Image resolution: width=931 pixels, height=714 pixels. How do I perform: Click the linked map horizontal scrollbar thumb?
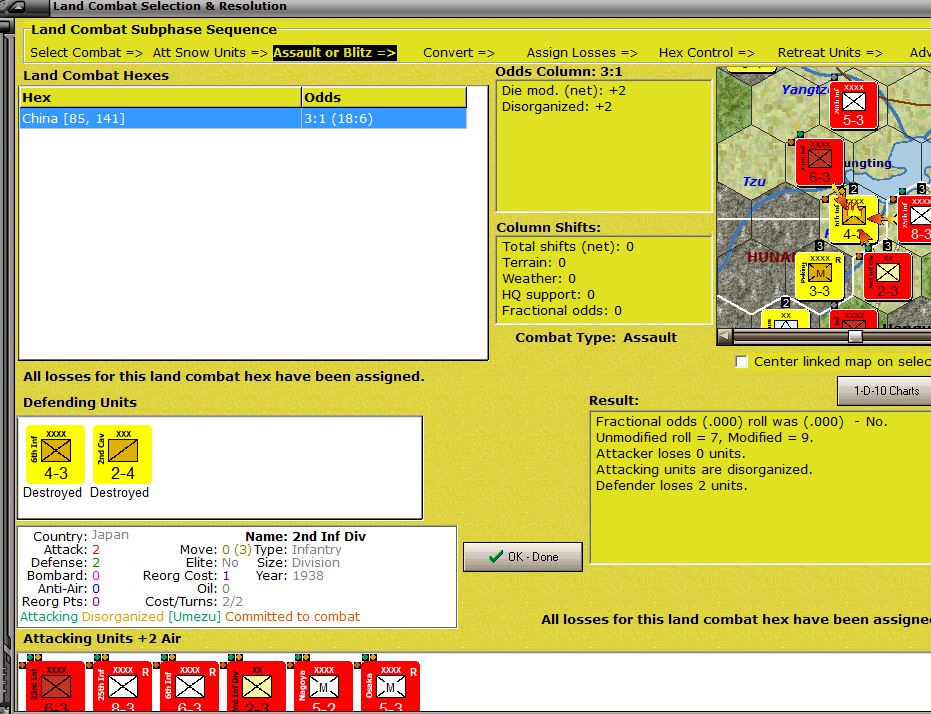click(x=855, y=337)
